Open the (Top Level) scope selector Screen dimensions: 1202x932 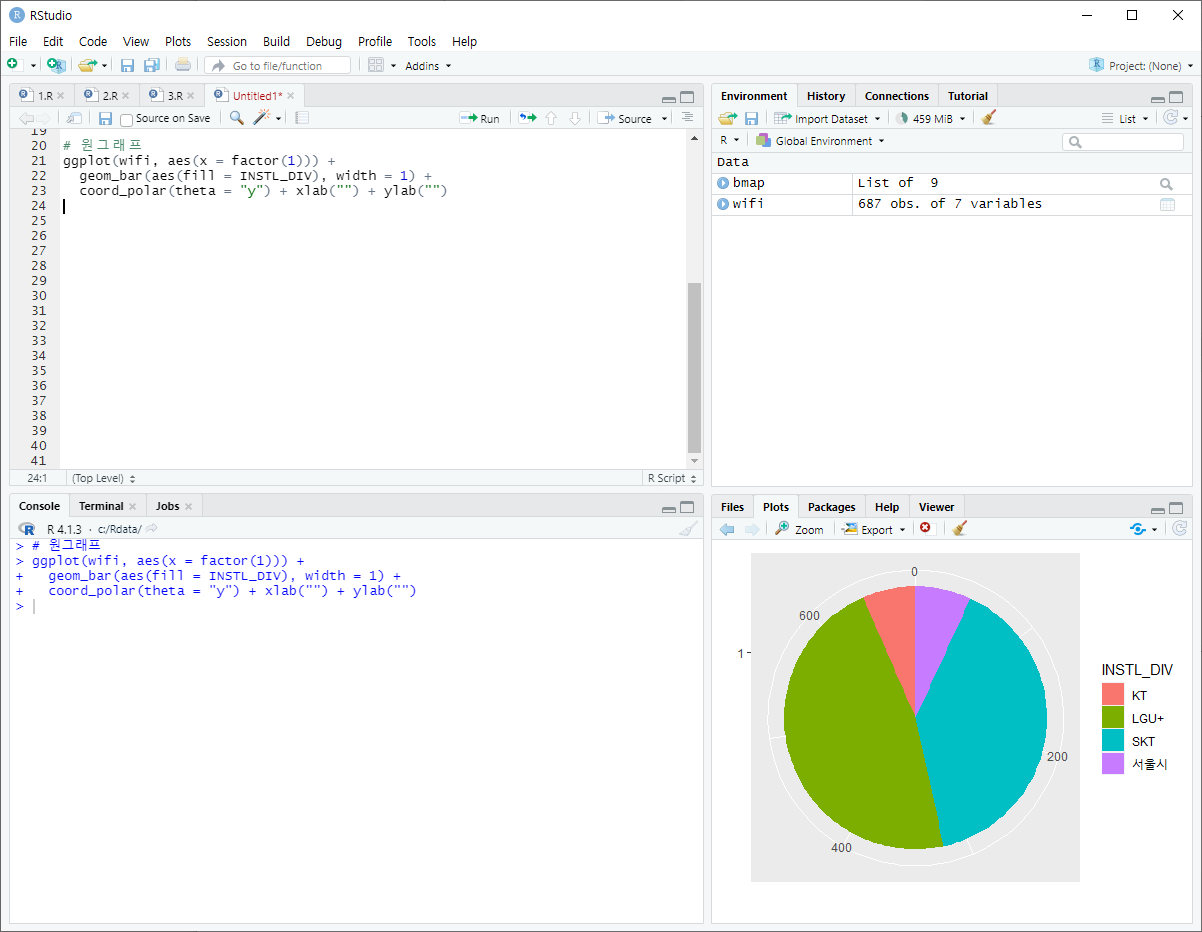click(x=103, y=478)
